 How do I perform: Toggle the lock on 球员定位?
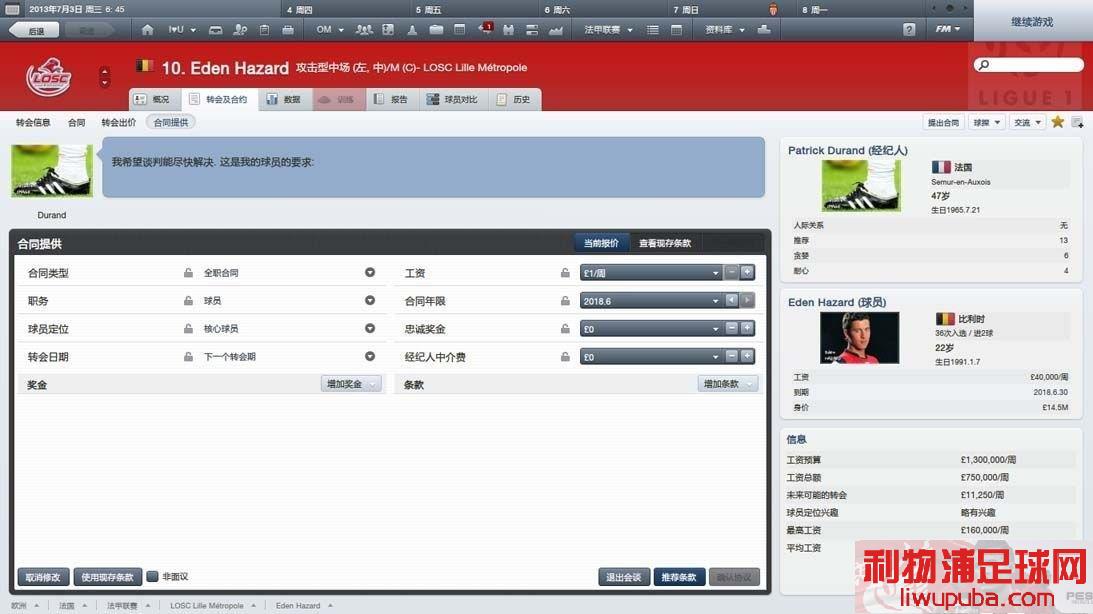coord(188,328)
